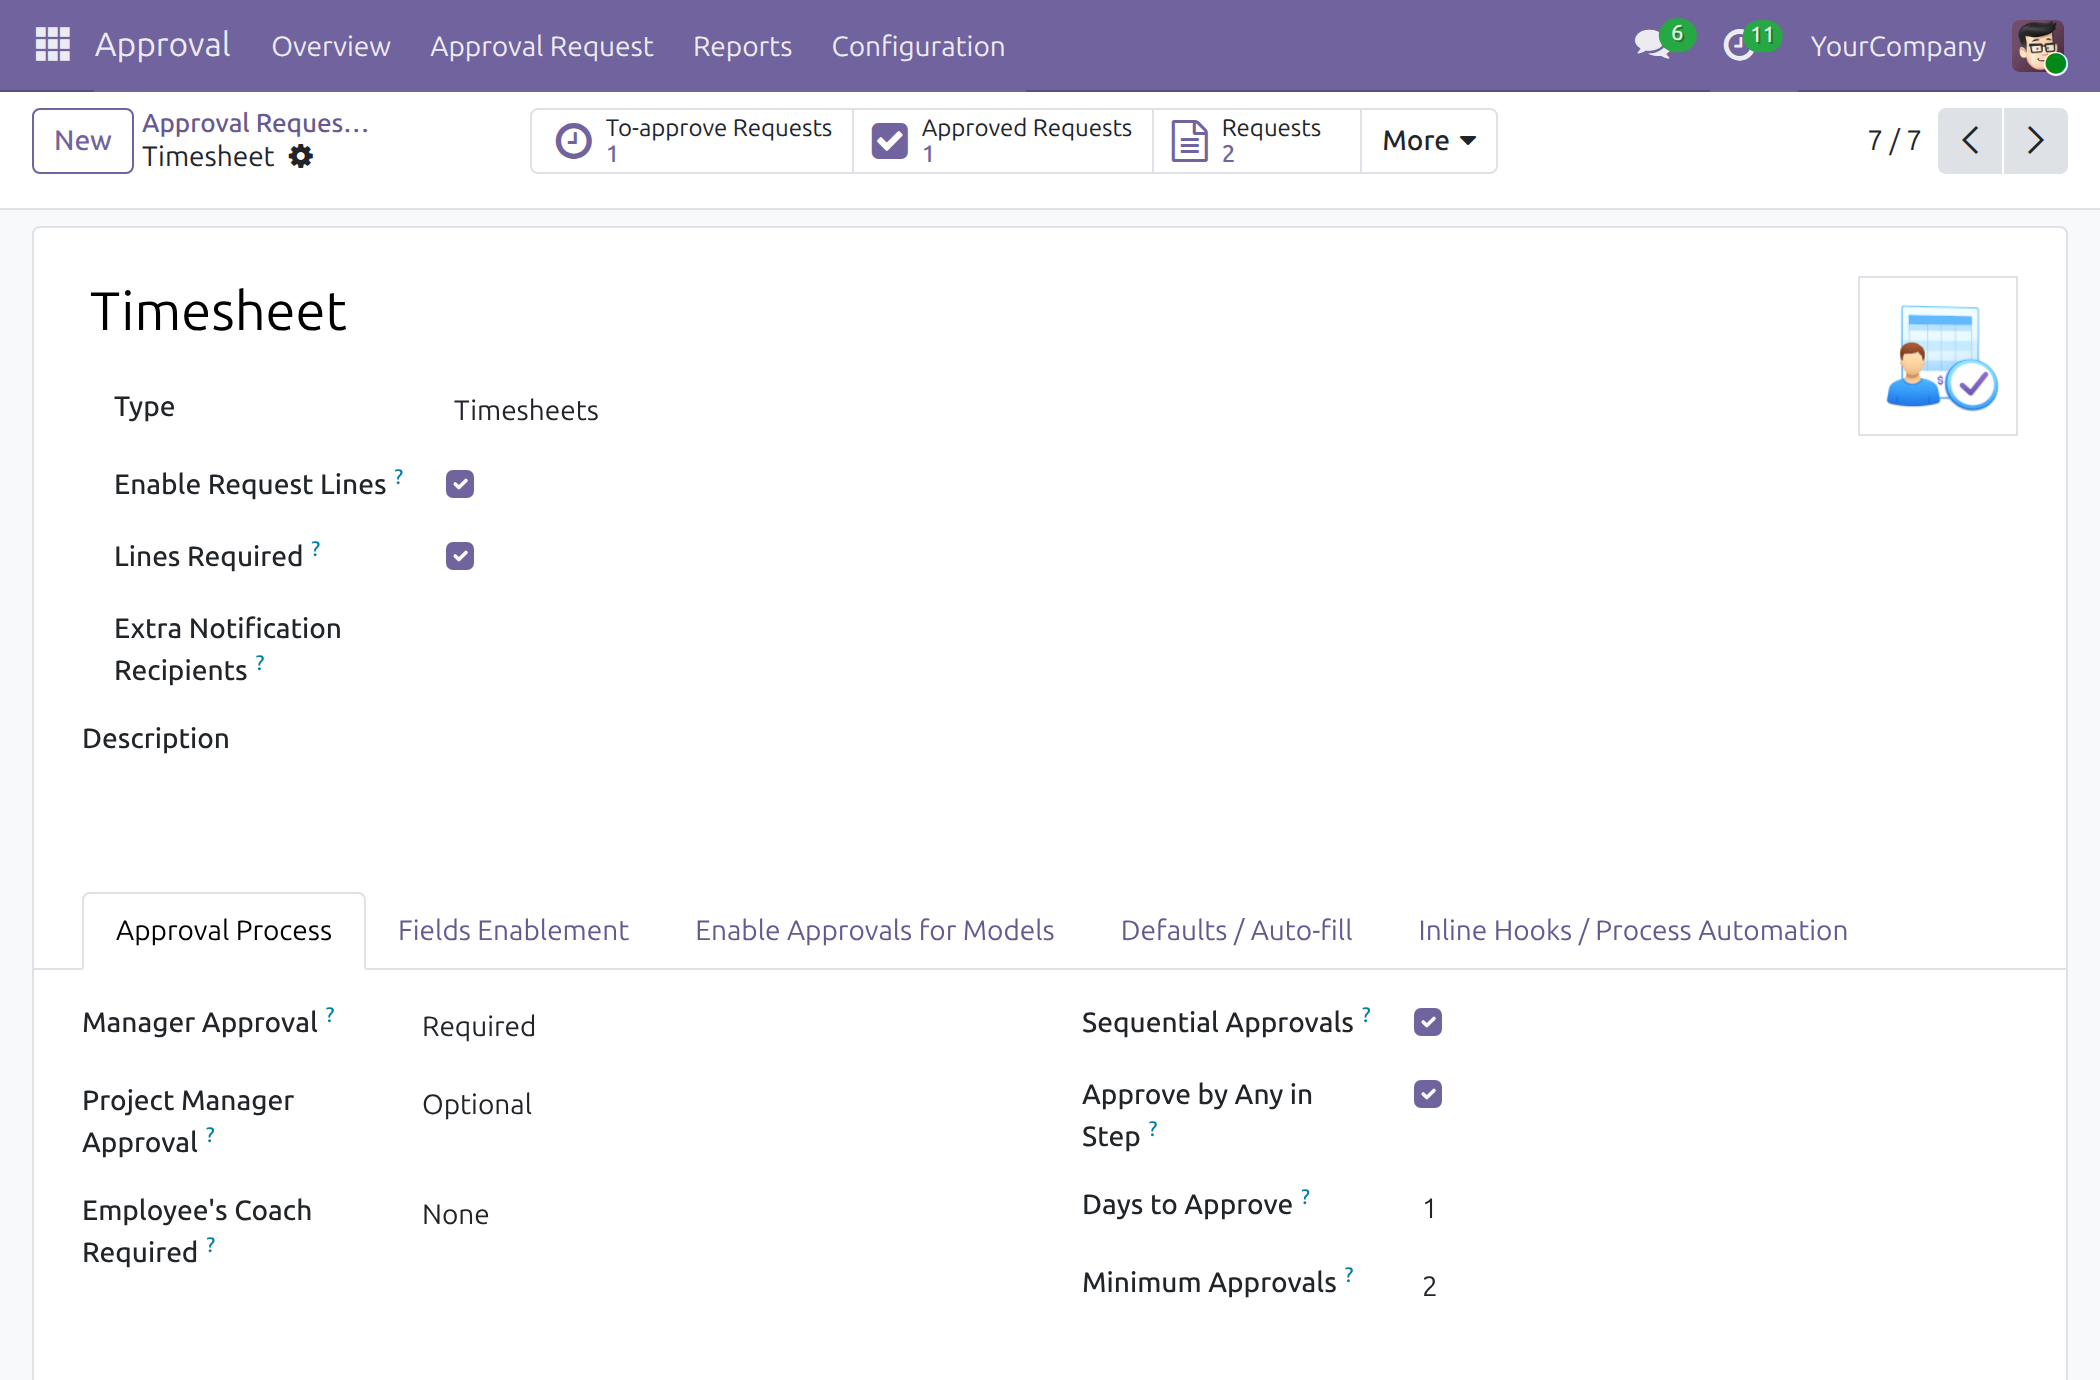Viewport: 2100px width, 1380px height.
Task: Show help for Enable Request Lines
Action: tap(399, 476)
